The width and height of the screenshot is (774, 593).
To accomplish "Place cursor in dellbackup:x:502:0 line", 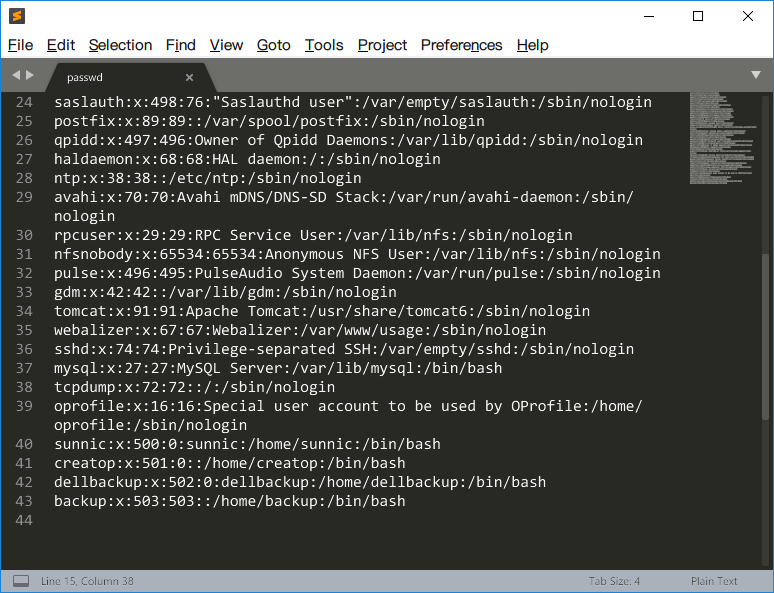I will click(300, 482).
